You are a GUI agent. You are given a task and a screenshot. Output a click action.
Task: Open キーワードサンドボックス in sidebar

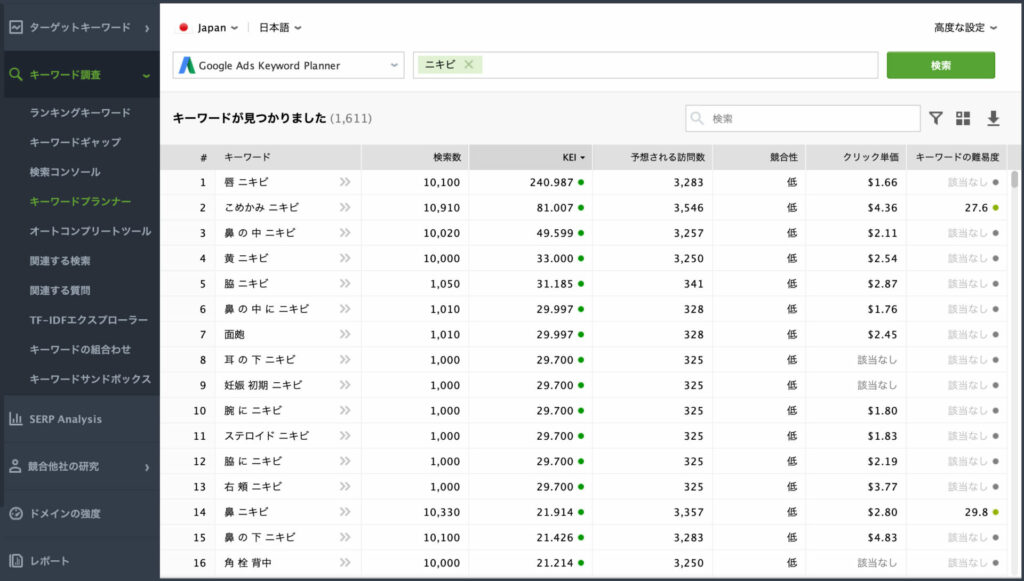(90, 379)
